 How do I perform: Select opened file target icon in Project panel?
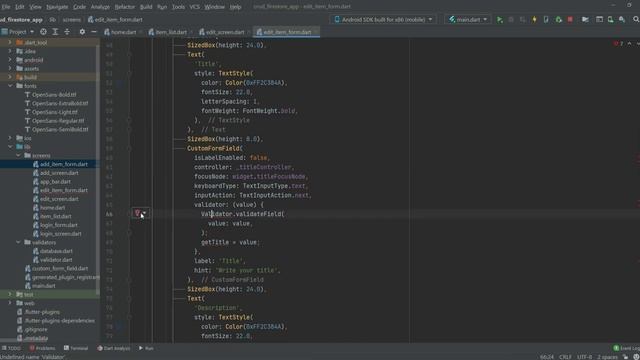(x=43, y=31)
